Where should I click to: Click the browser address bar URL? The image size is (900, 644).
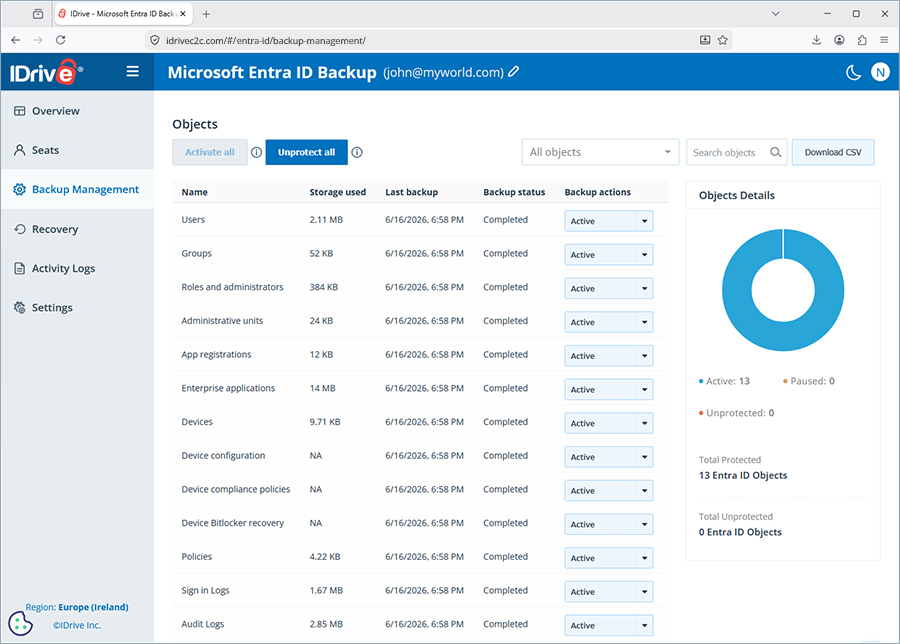tap(266, 40)
